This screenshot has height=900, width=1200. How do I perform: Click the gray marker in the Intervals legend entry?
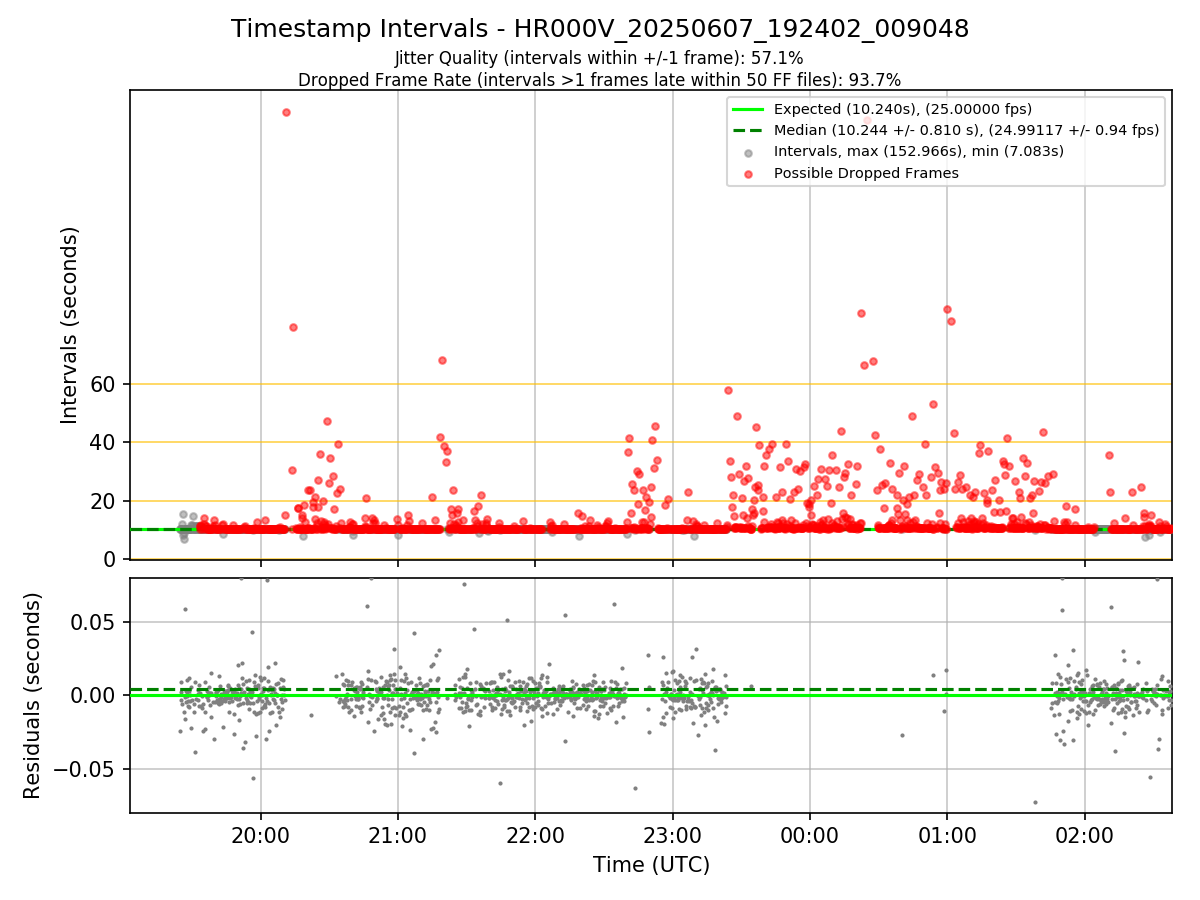coord(748,152)
